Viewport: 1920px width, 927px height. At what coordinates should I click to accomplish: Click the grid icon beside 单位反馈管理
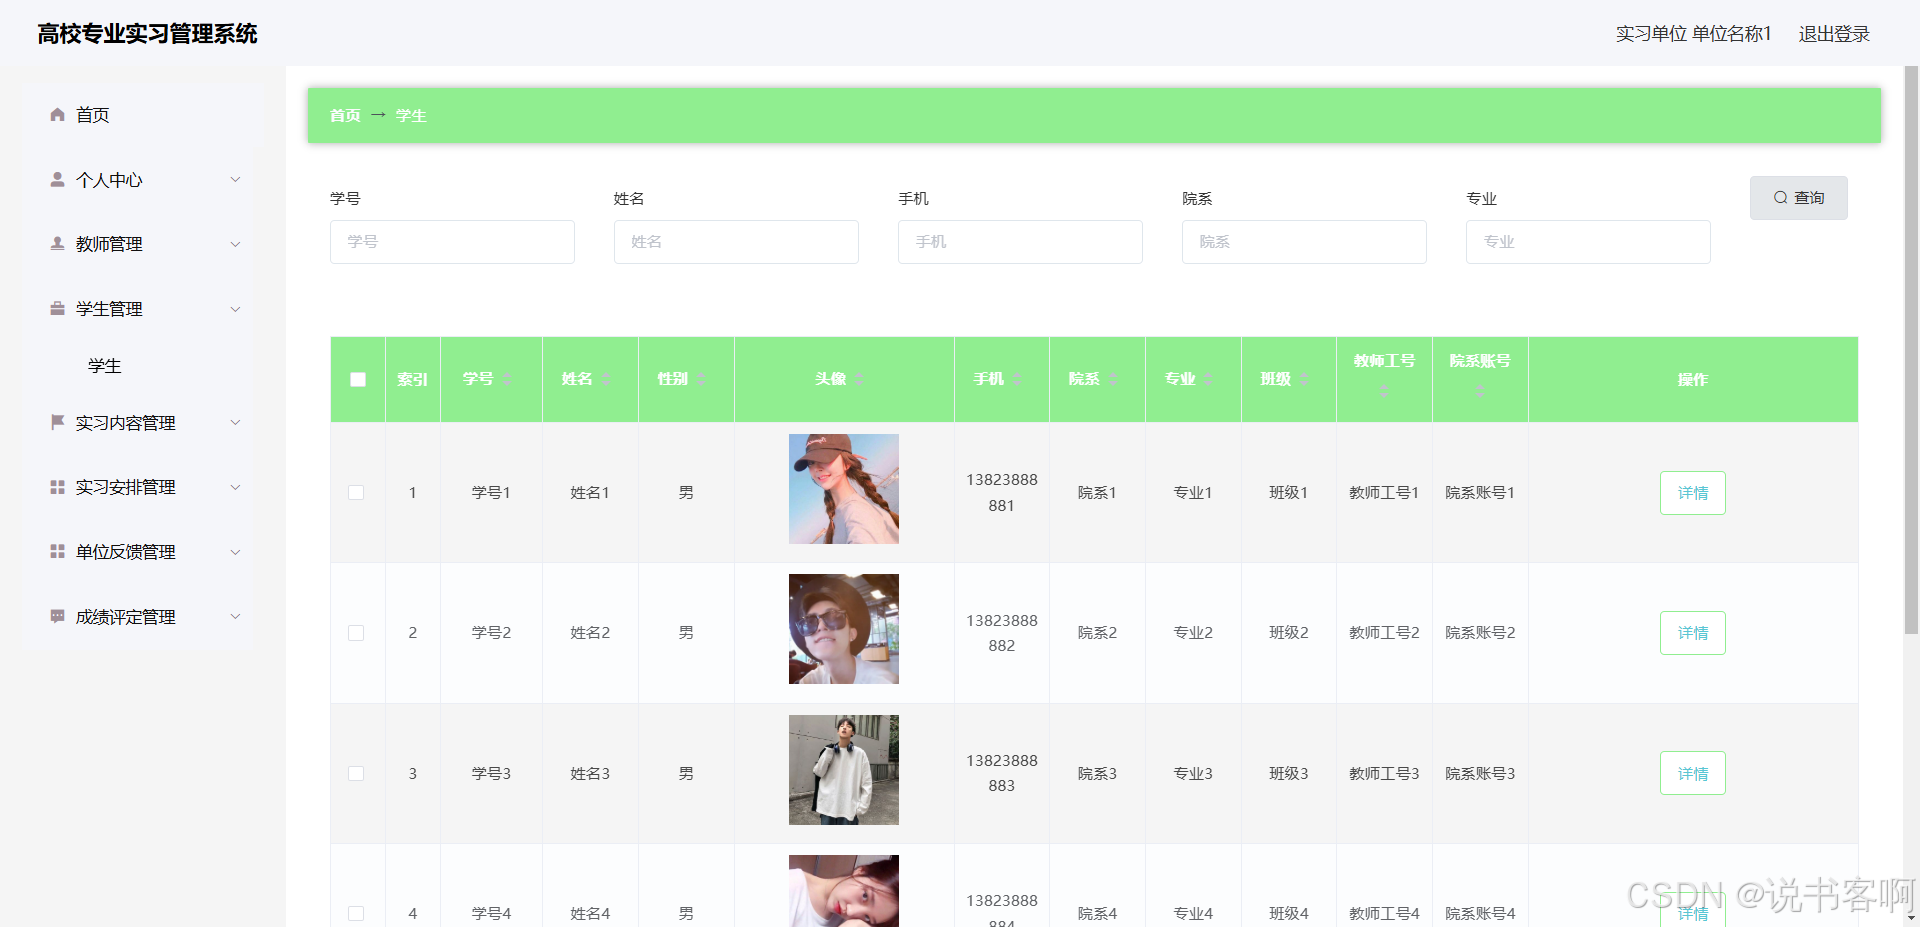tap(57, 551)
